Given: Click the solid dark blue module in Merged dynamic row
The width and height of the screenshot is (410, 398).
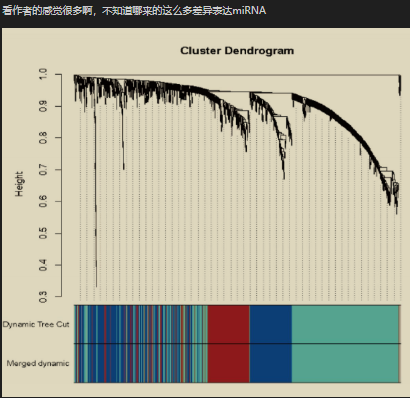Looking at the screenshot, I should (x=271, y=363).
